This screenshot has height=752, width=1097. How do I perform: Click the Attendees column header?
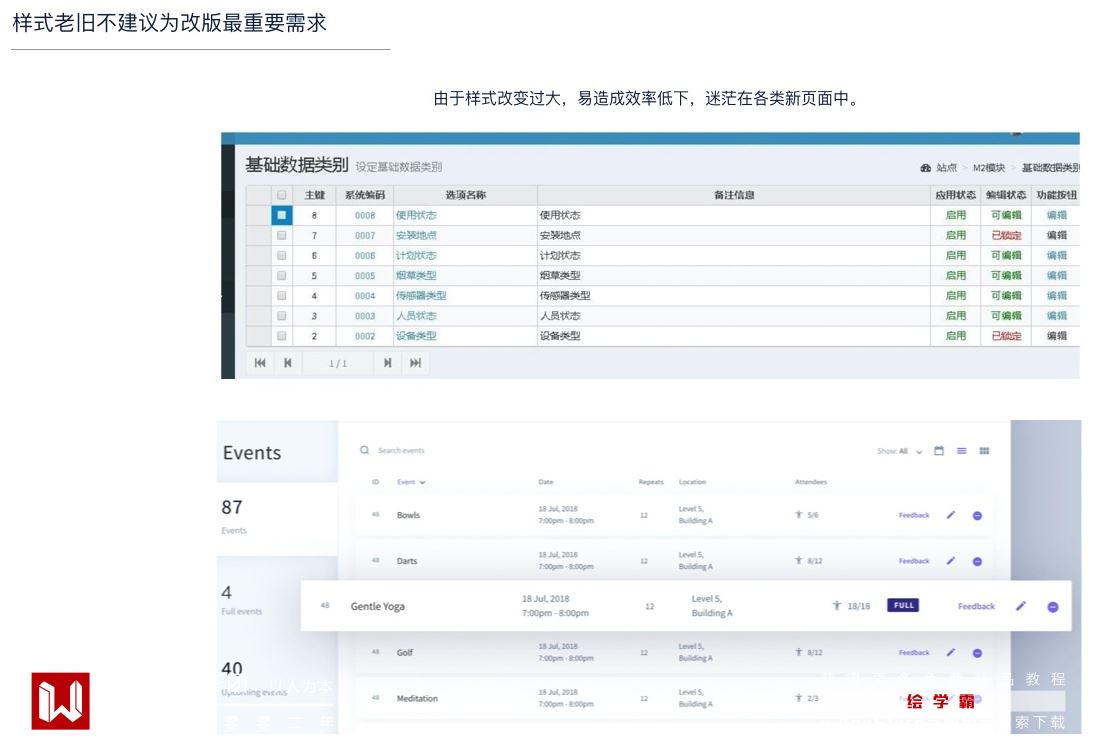(x=810, y=482)
